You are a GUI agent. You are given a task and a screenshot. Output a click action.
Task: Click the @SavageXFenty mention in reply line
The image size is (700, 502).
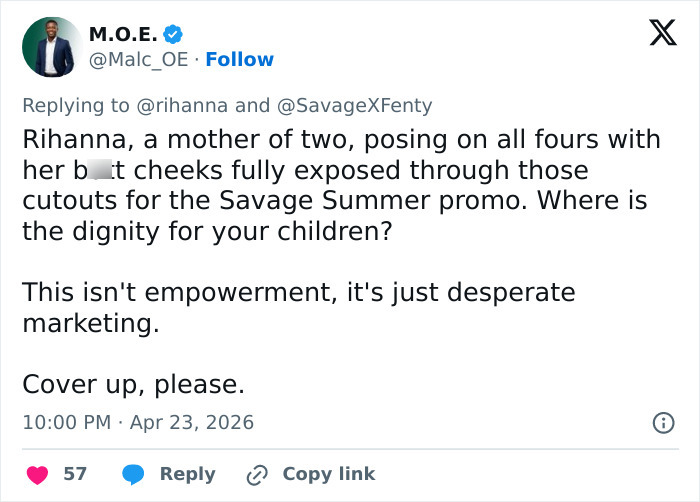pyautogui.click(x=354, y=105)
